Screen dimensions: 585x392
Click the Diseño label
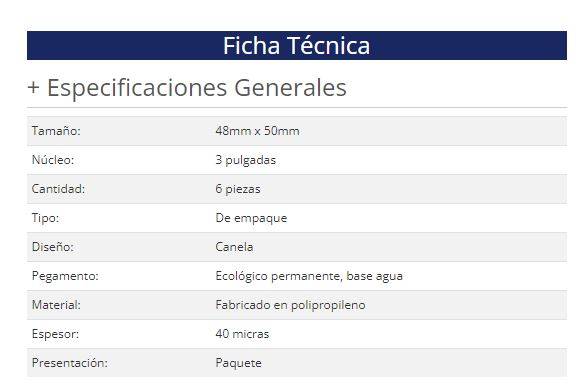[x=53, y=247]
